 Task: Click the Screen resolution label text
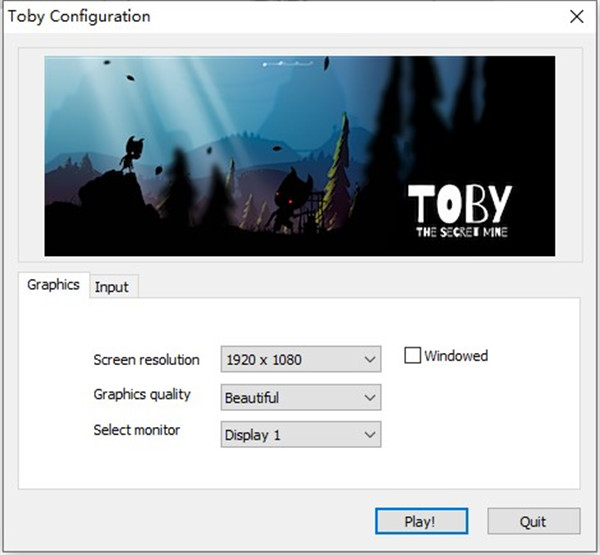click(146, 359)
